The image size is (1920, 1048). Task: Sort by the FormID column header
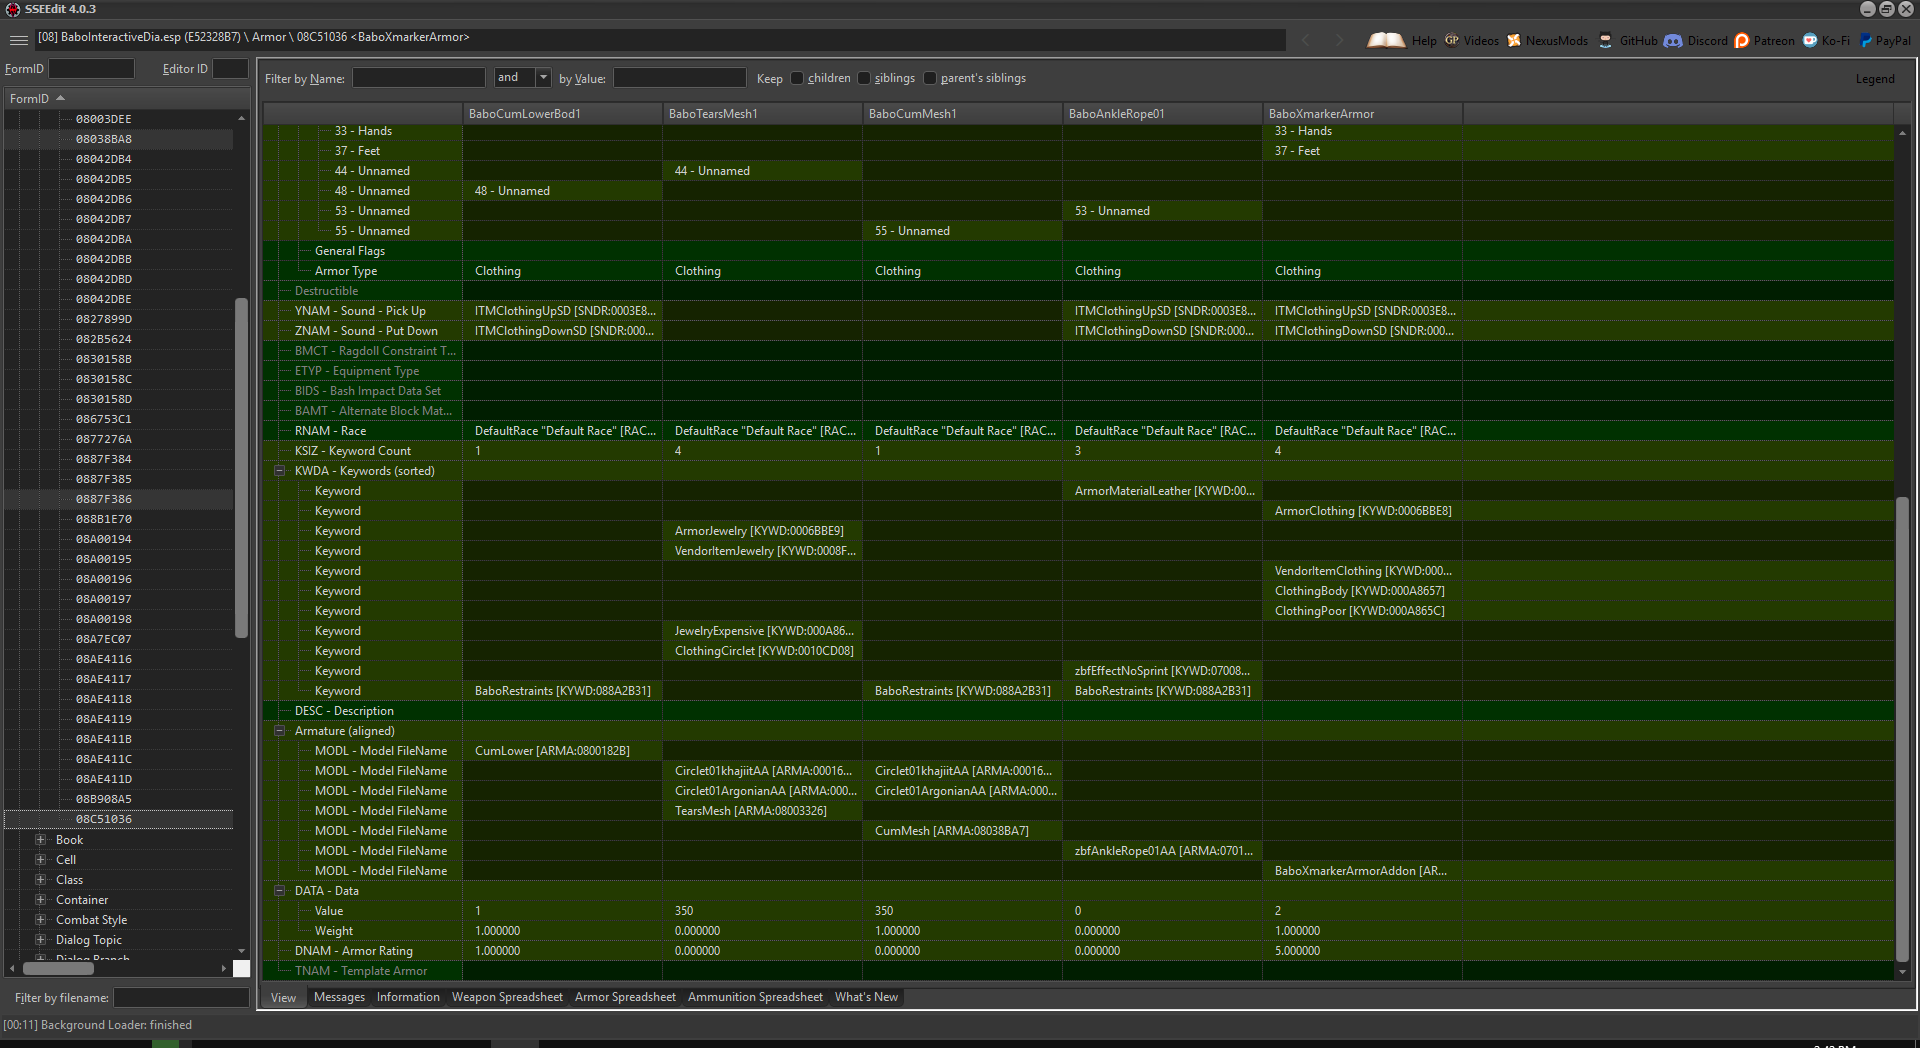coord(126,98)
